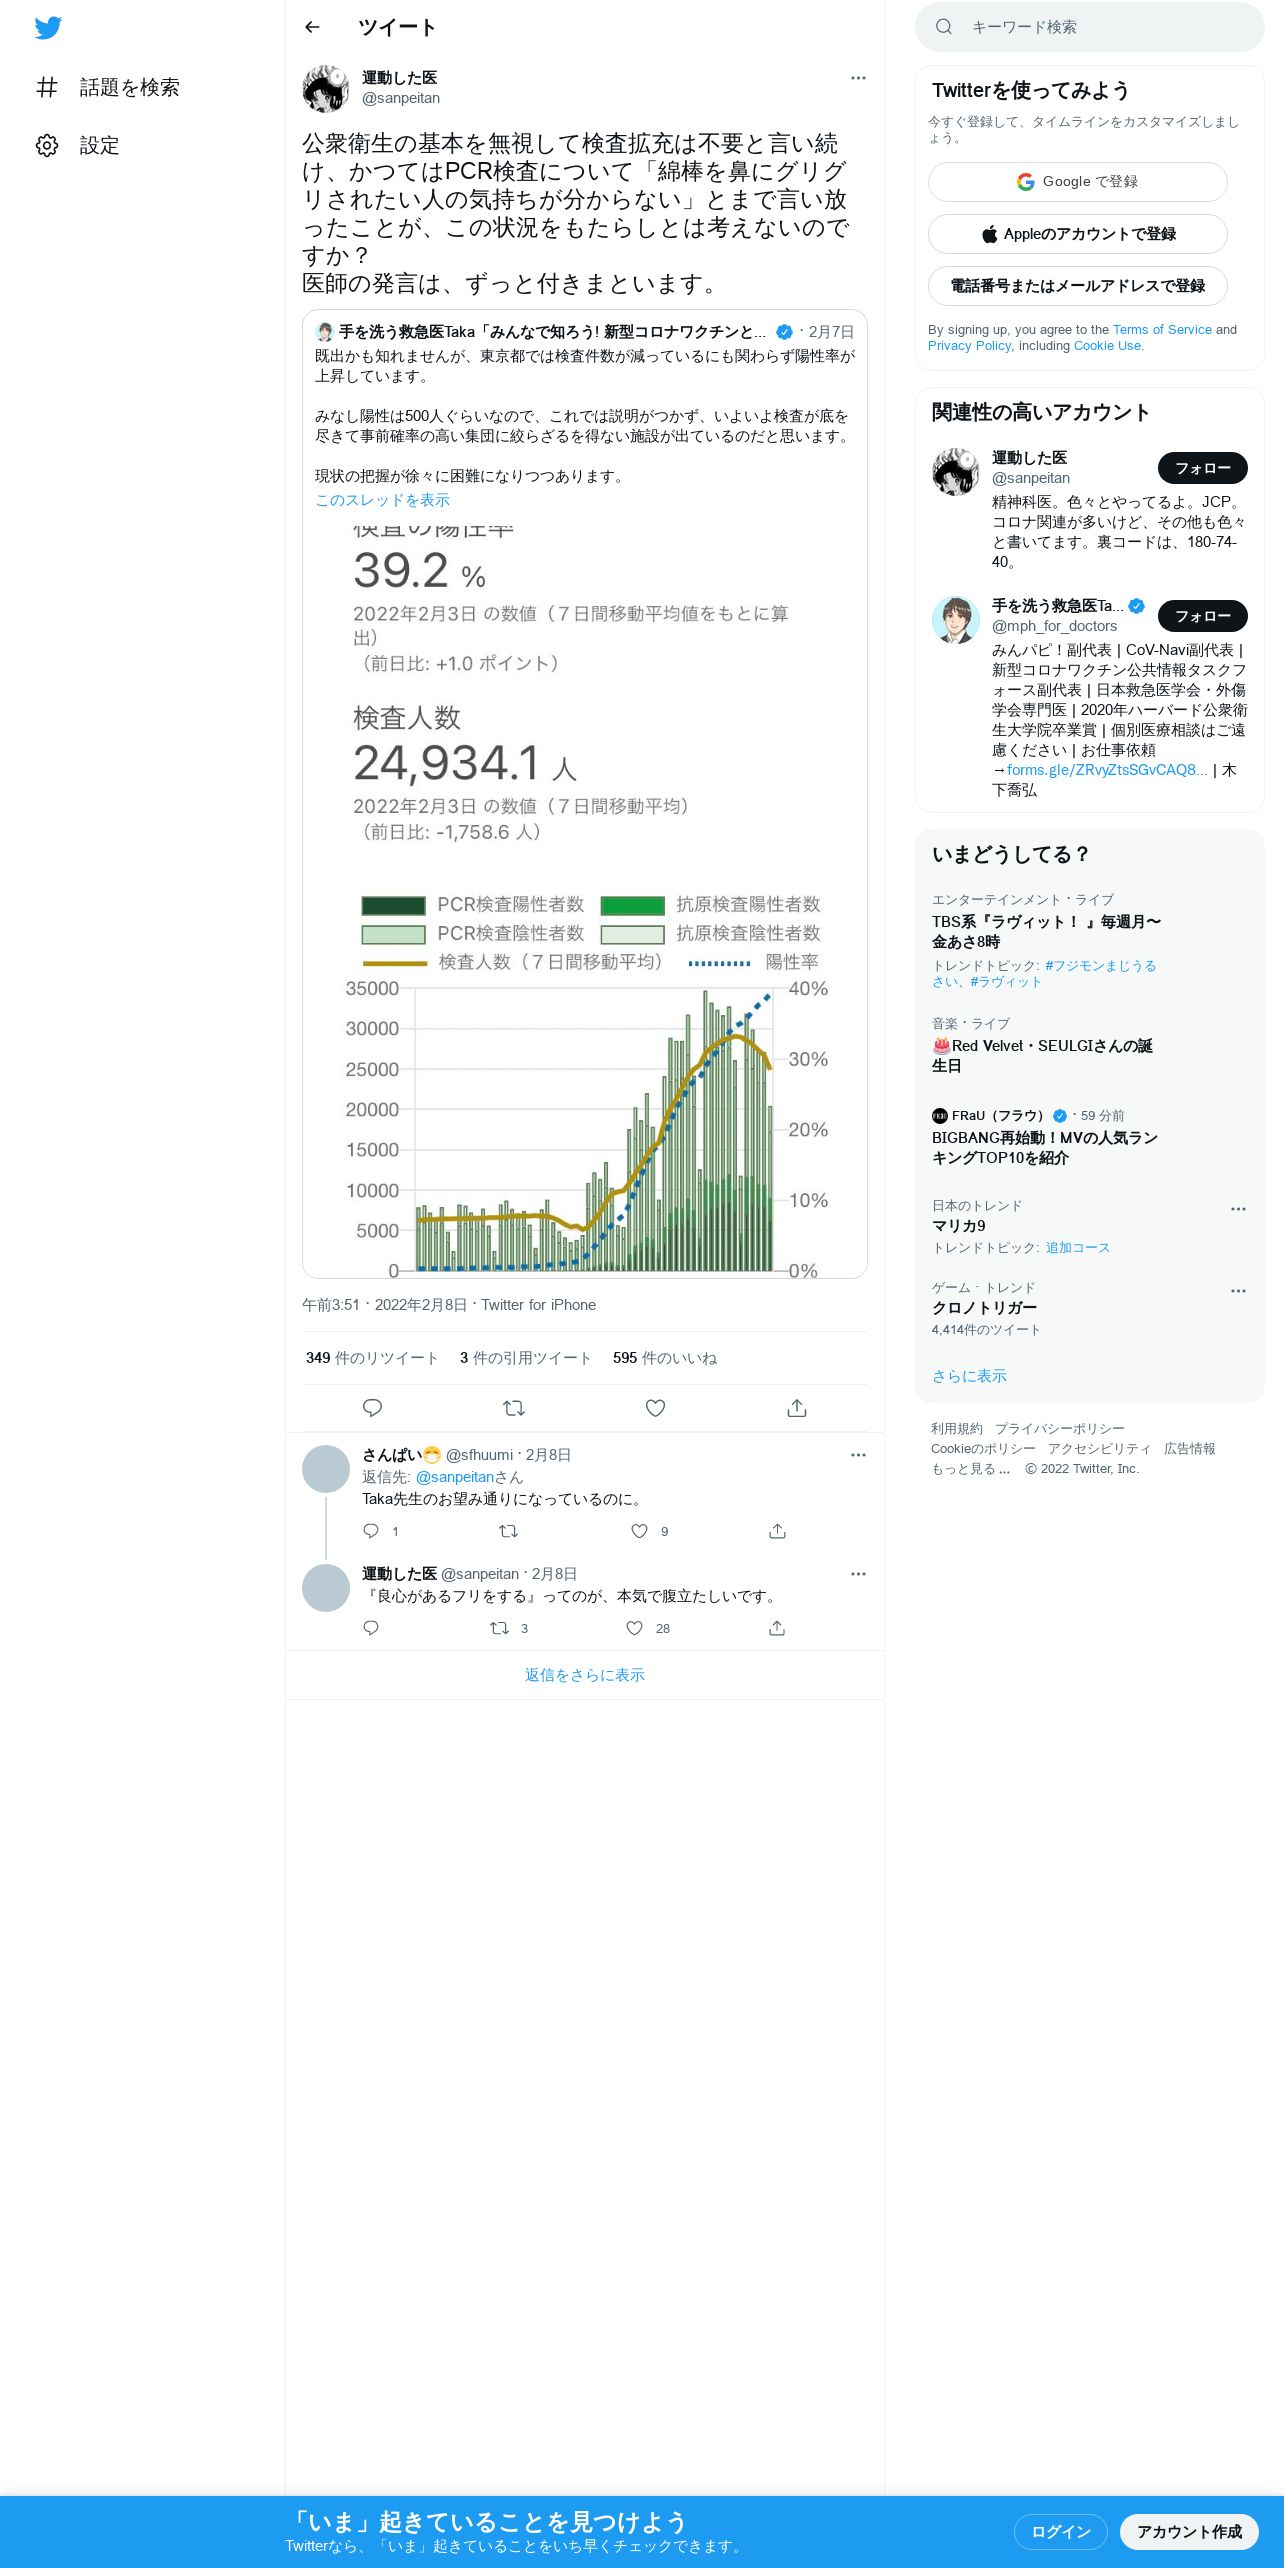Screen dimensions: 1284x2568
Task: Follow 手を洗う救急医Taka account
Action: (x=1203, y=616)
